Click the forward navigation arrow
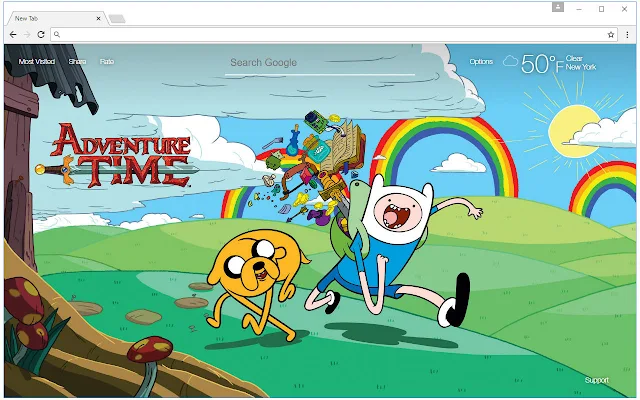The height and width of the screenshot is (400, 640). point(27,35)
